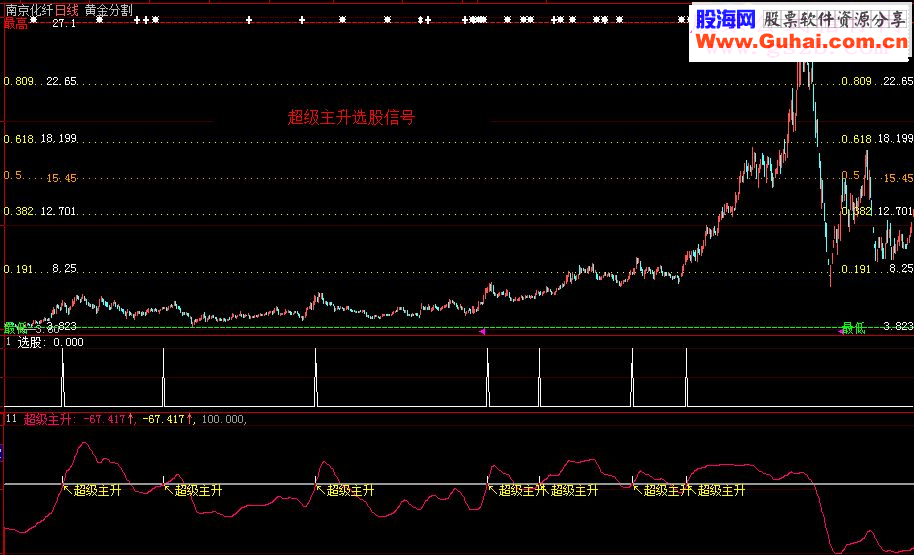Click panel number 11 beside 超级主升
The height and width of the screenshot is (555, 914).
tap(11, 419)
